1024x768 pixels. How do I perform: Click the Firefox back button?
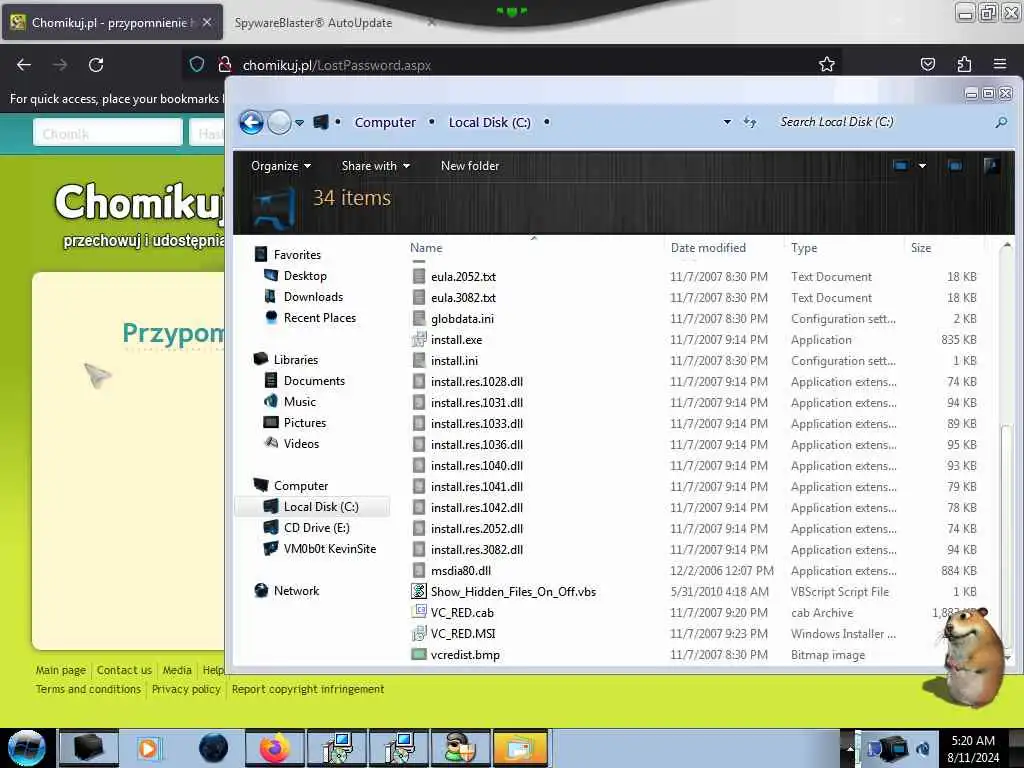pyautogui.click(x=24, y=65)
